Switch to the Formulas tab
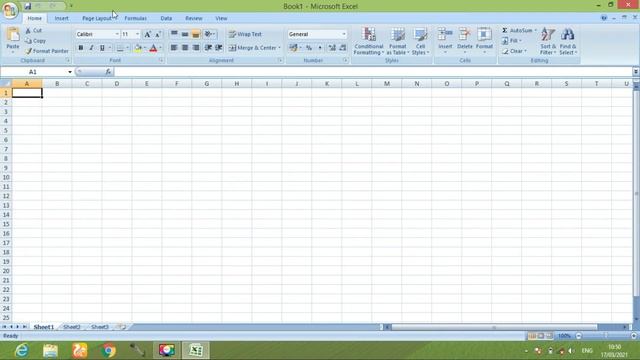640x360 pixels. tap(136, 18)
